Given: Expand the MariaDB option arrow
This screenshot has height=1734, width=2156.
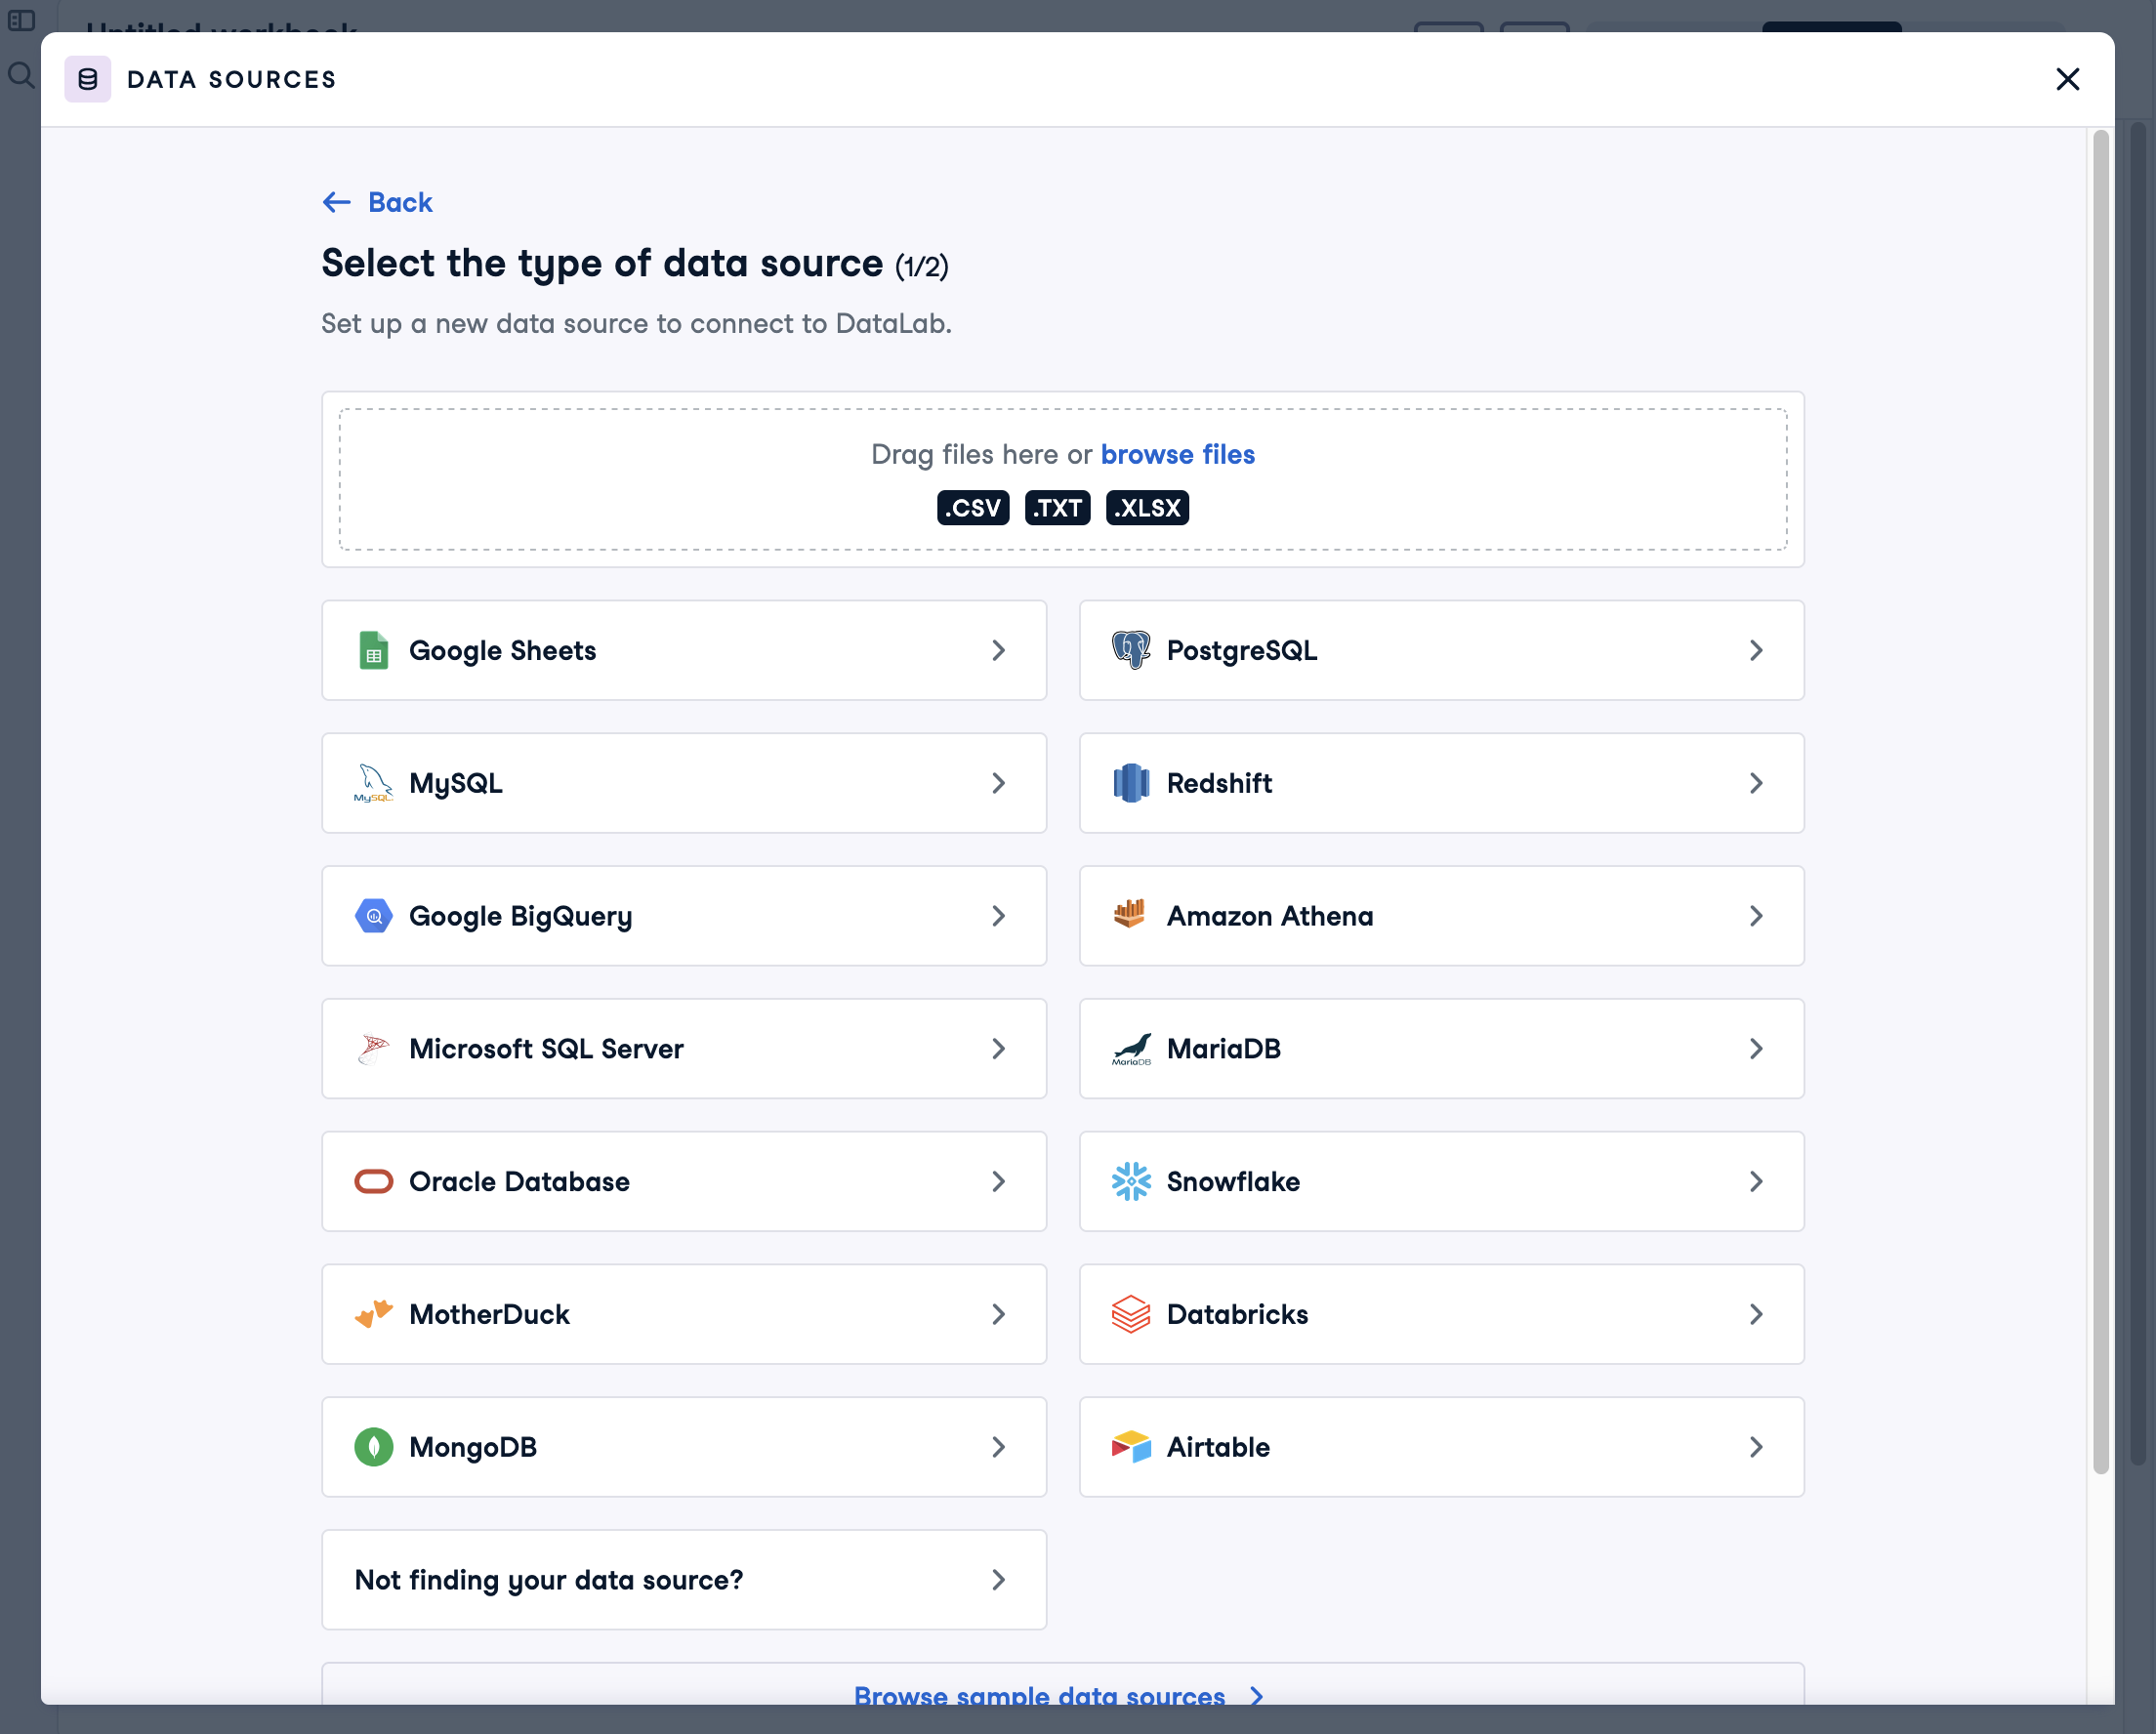Looking at the screenshot, I should [x=1755, y=1049].
